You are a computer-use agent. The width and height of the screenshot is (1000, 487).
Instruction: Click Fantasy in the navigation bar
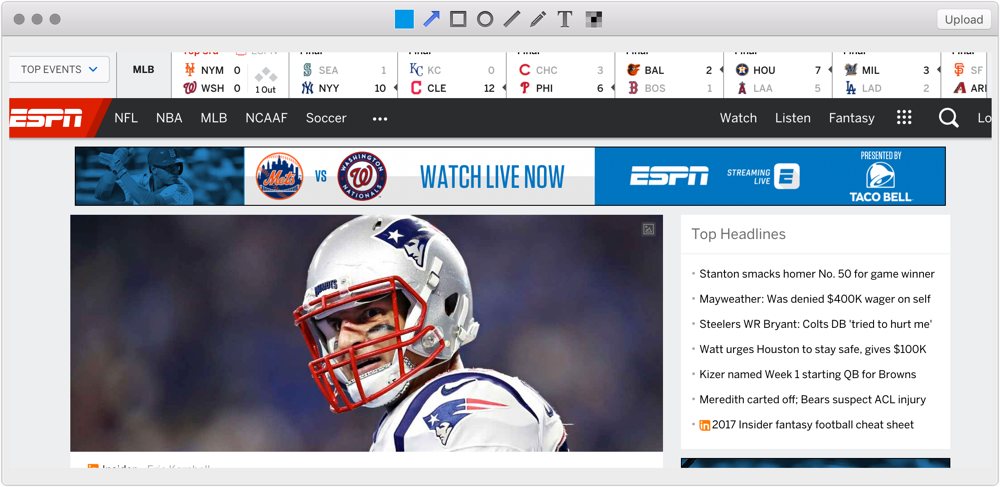[x=851, y=118]
